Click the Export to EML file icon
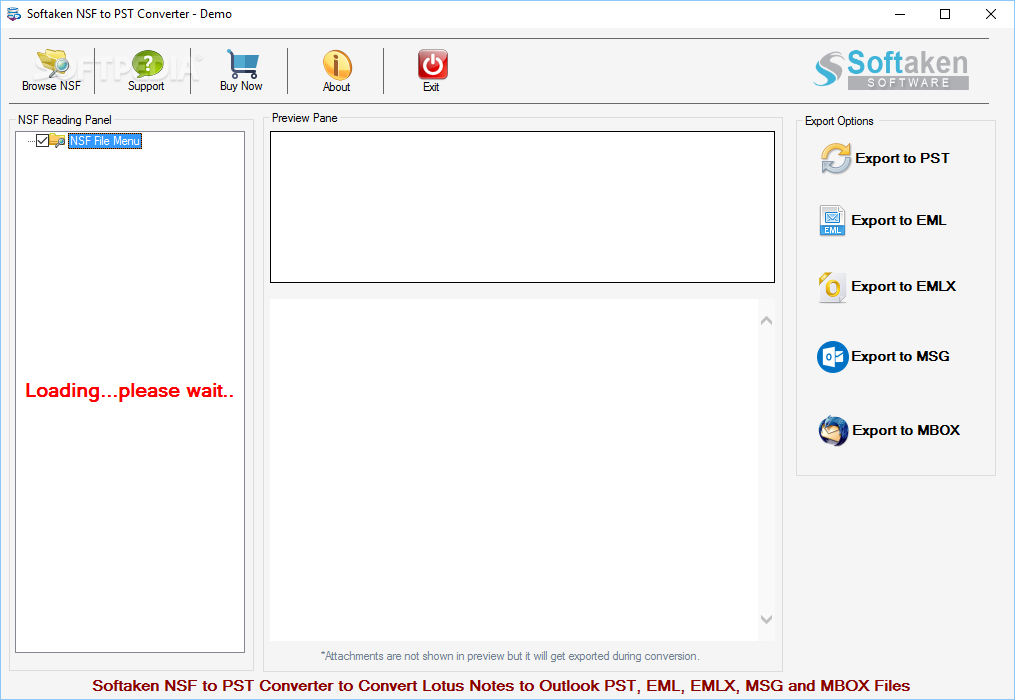Image resolution: width=1015 pixels, height=700 pixels. tap(832, 220)
